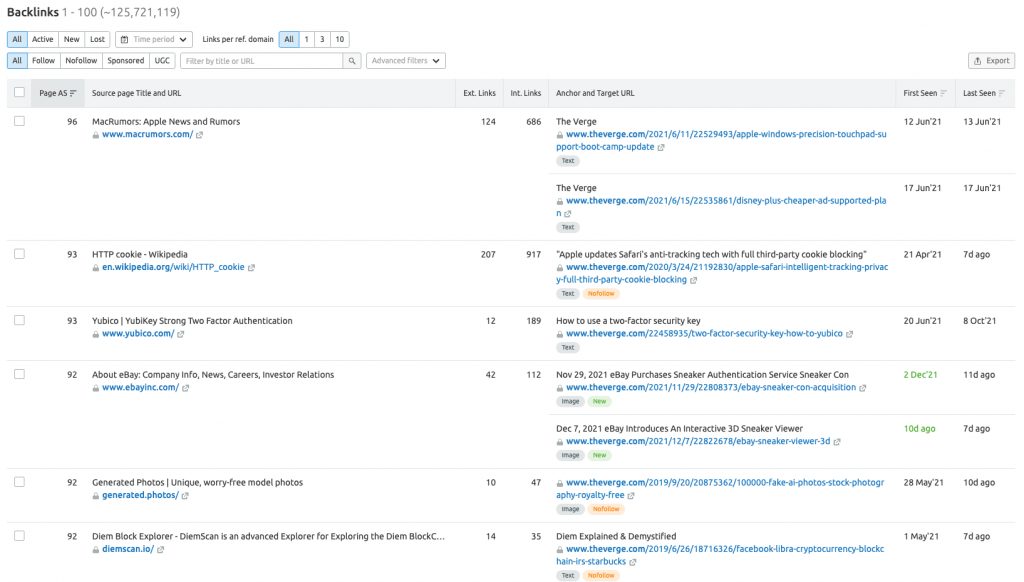Viewport: 1024px width, 582px height.
Task: Select the Lost backlinks tab
Action: (x=97, y=39)
